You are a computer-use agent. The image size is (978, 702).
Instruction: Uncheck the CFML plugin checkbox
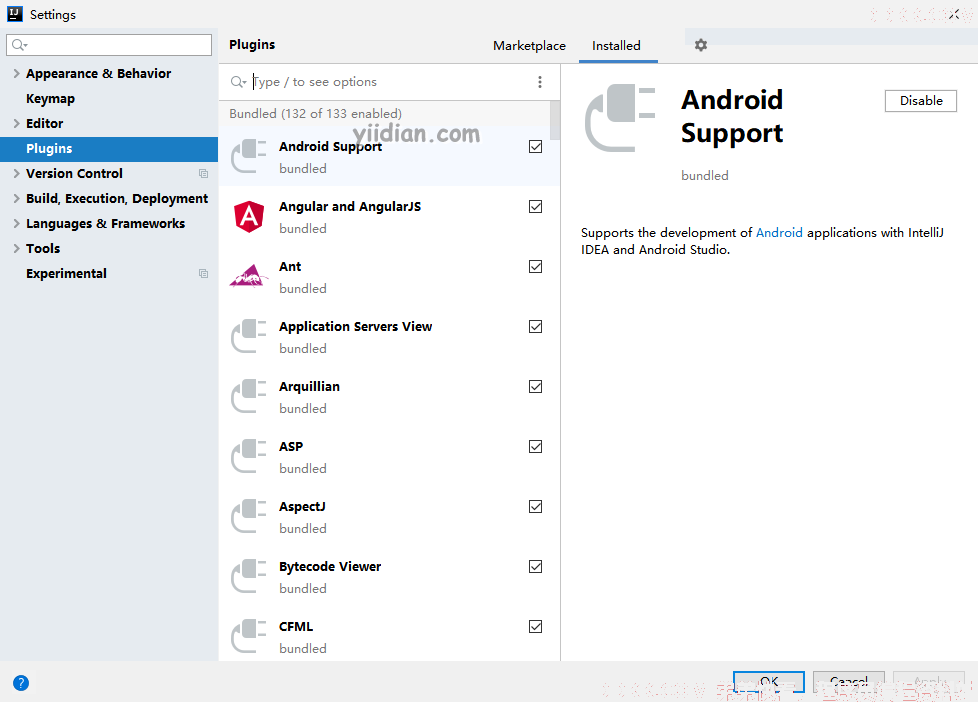[535, 626]
